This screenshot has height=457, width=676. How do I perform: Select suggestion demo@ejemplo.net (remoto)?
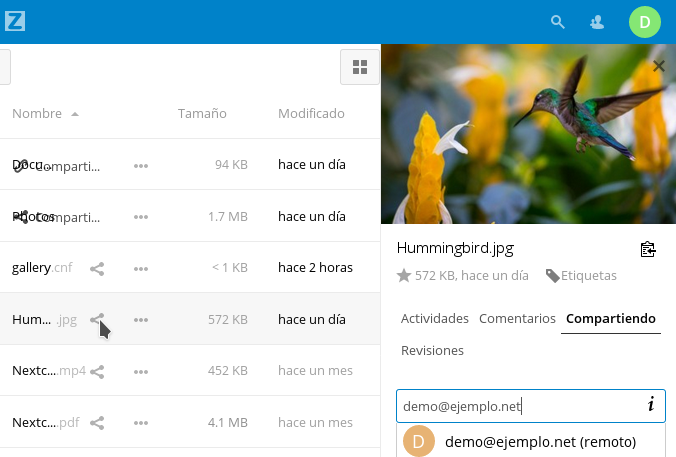point(531,441)
